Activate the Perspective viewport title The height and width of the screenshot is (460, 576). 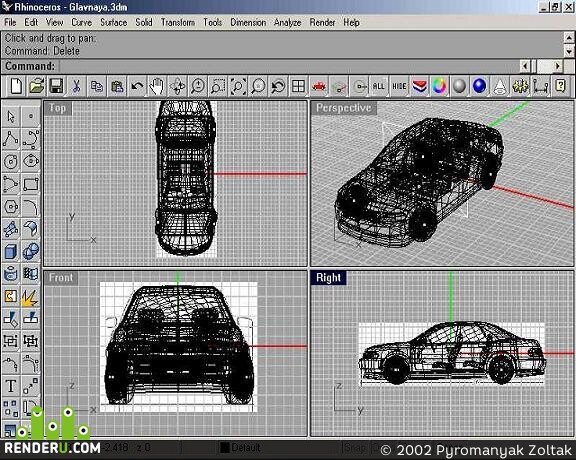click(343, 108)
